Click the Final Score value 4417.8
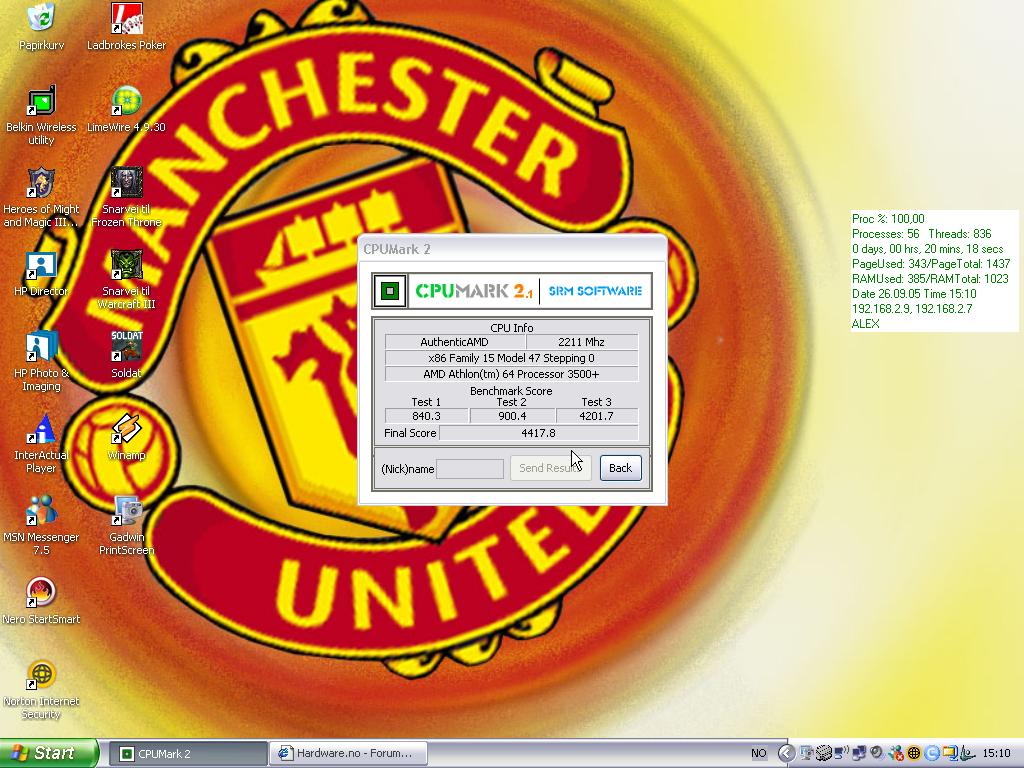 (538, 433)
